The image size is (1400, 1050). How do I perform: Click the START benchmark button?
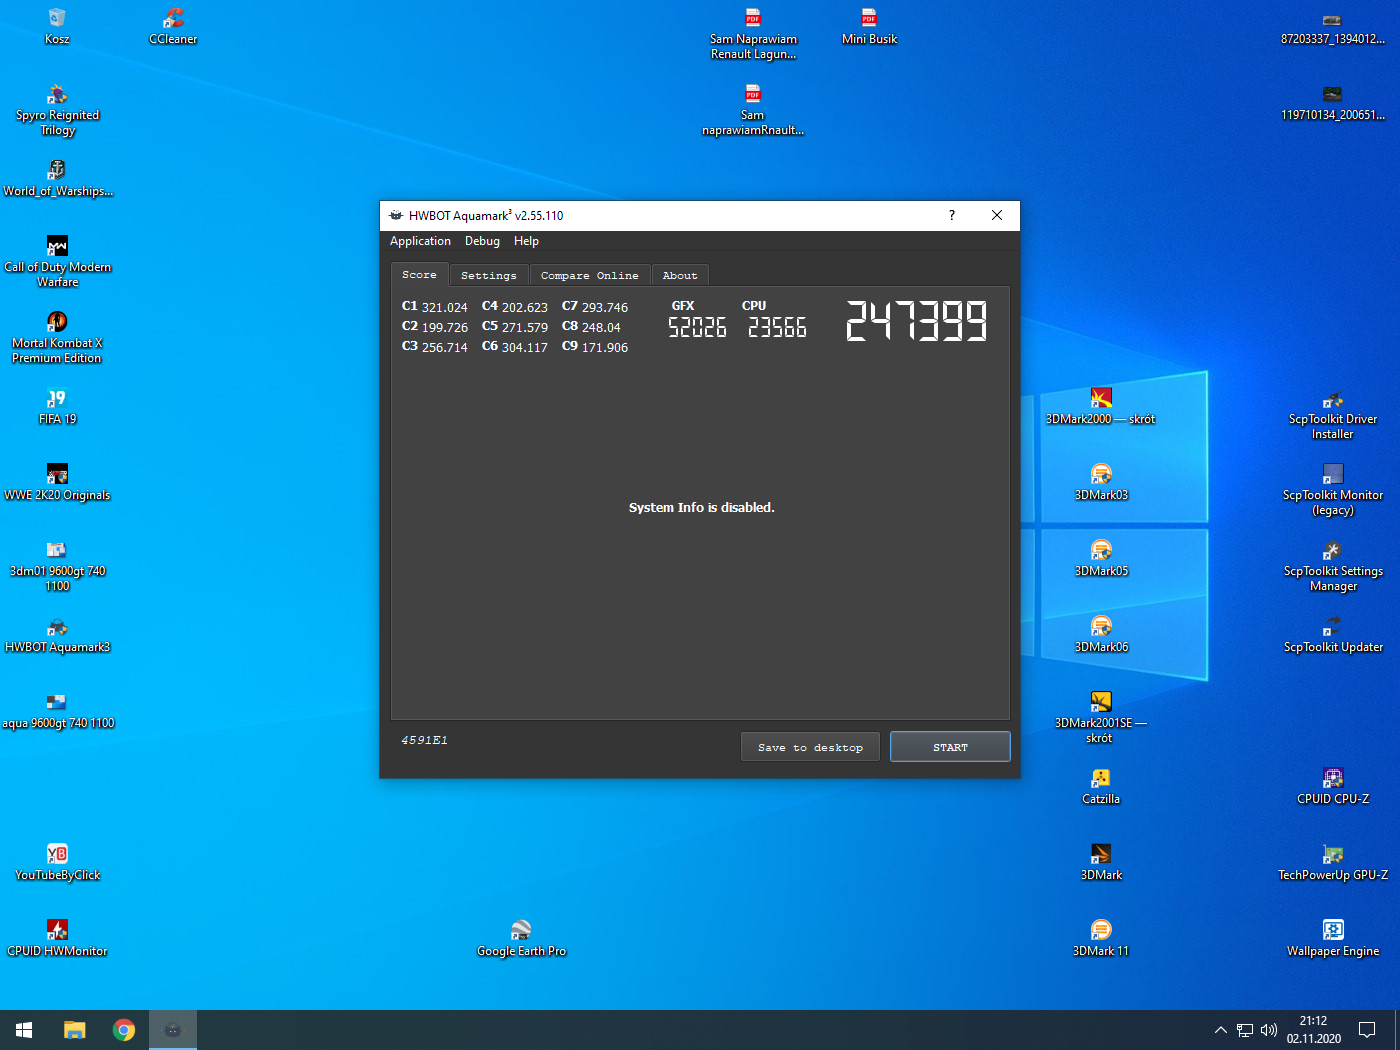(x=950, y=747)
